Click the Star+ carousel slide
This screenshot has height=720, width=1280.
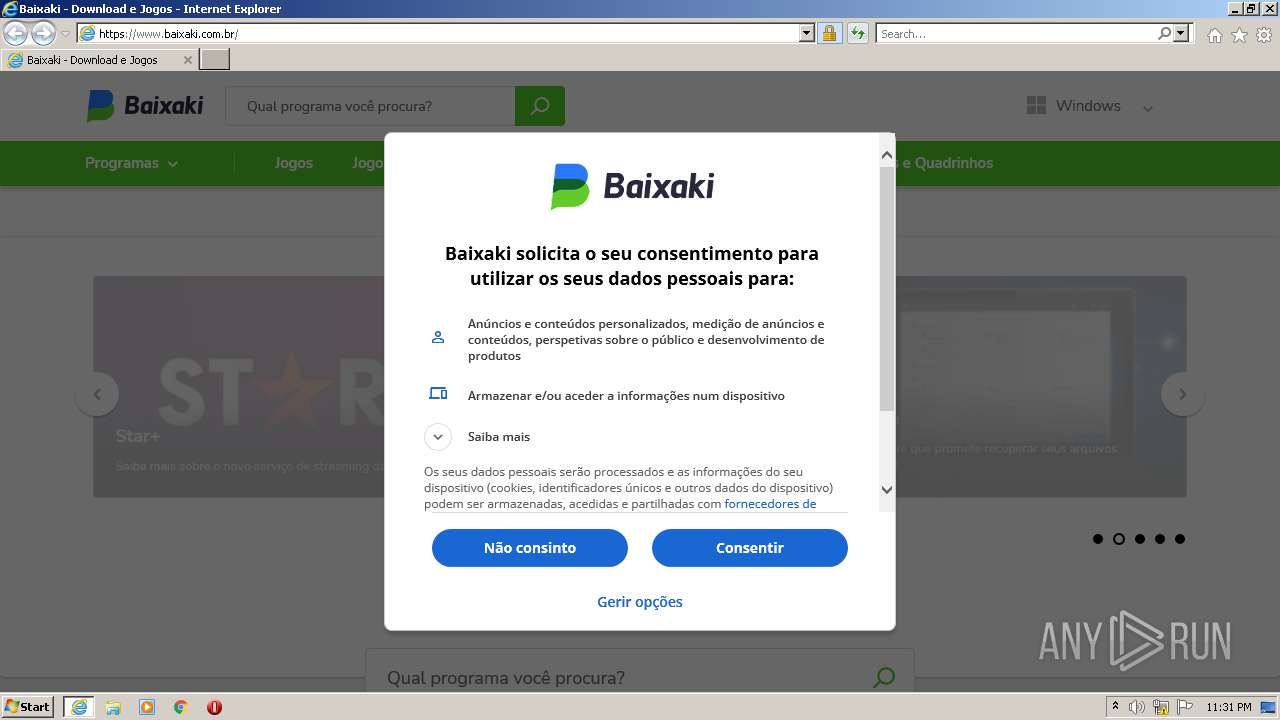(x=239, y=387)
